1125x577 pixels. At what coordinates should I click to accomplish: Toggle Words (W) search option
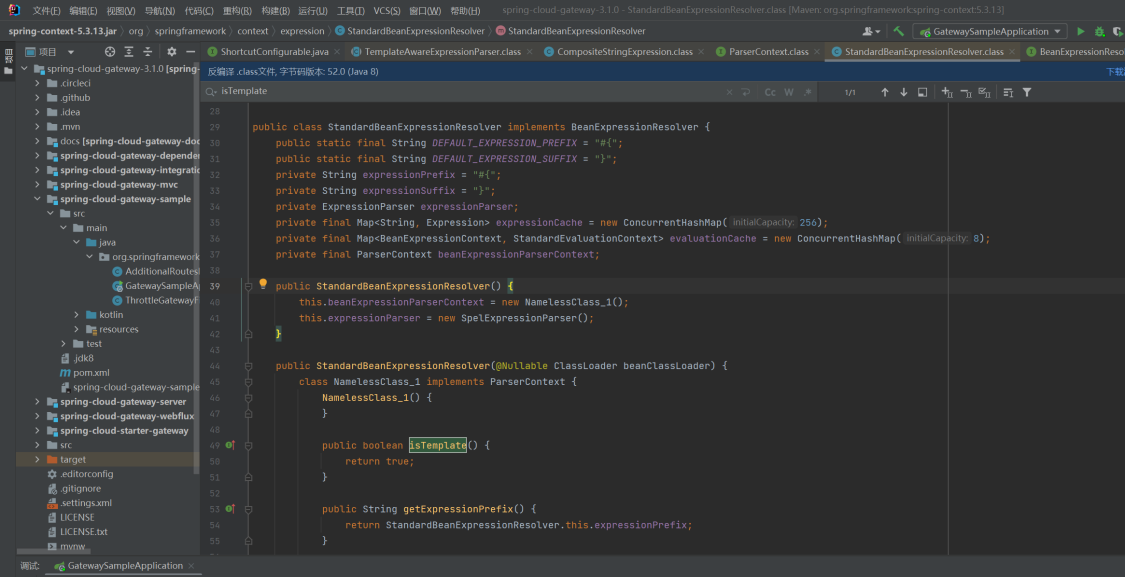pos(789,92)
